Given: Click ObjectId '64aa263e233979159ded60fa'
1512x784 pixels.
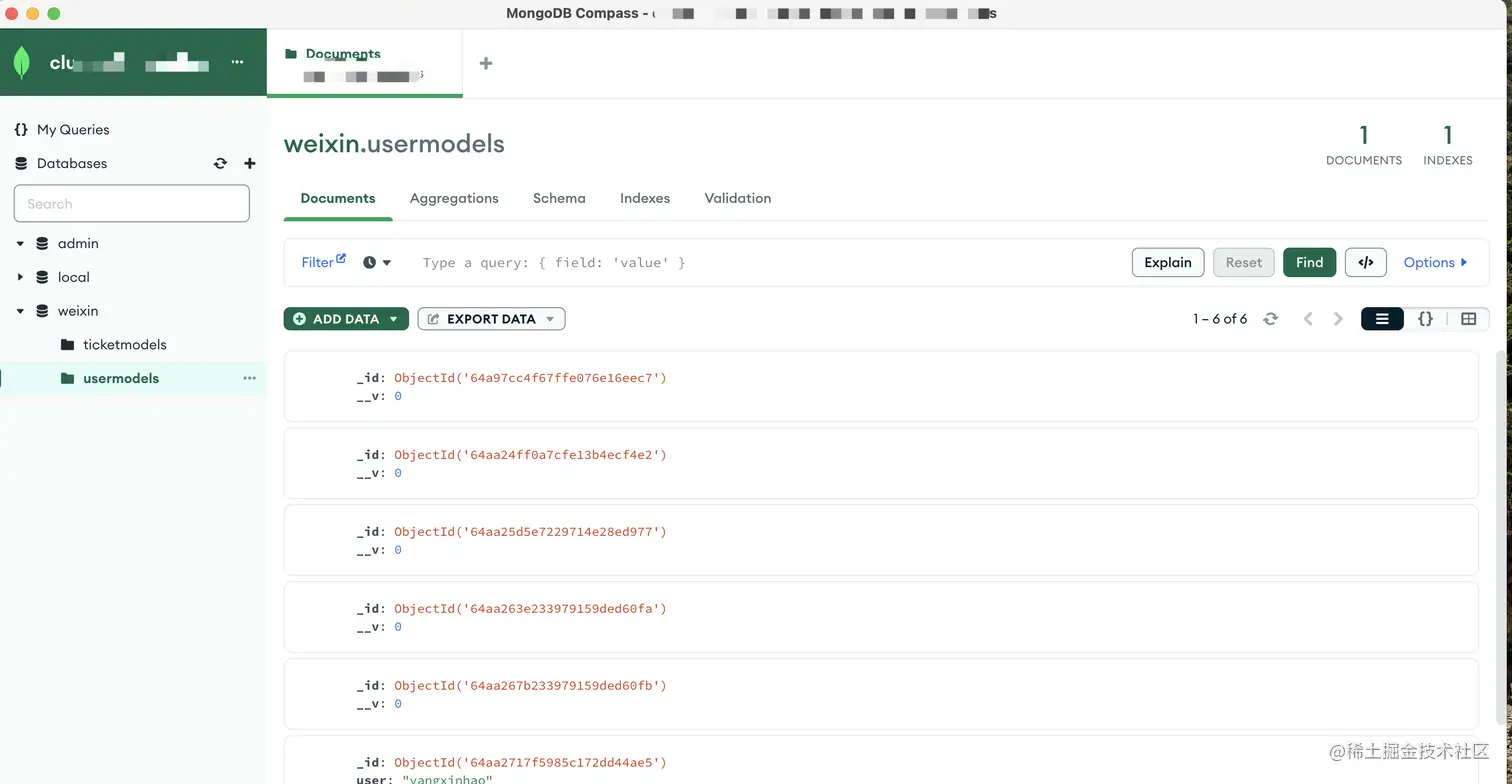Looking at the screenshot, I should (x=530, y=609).
